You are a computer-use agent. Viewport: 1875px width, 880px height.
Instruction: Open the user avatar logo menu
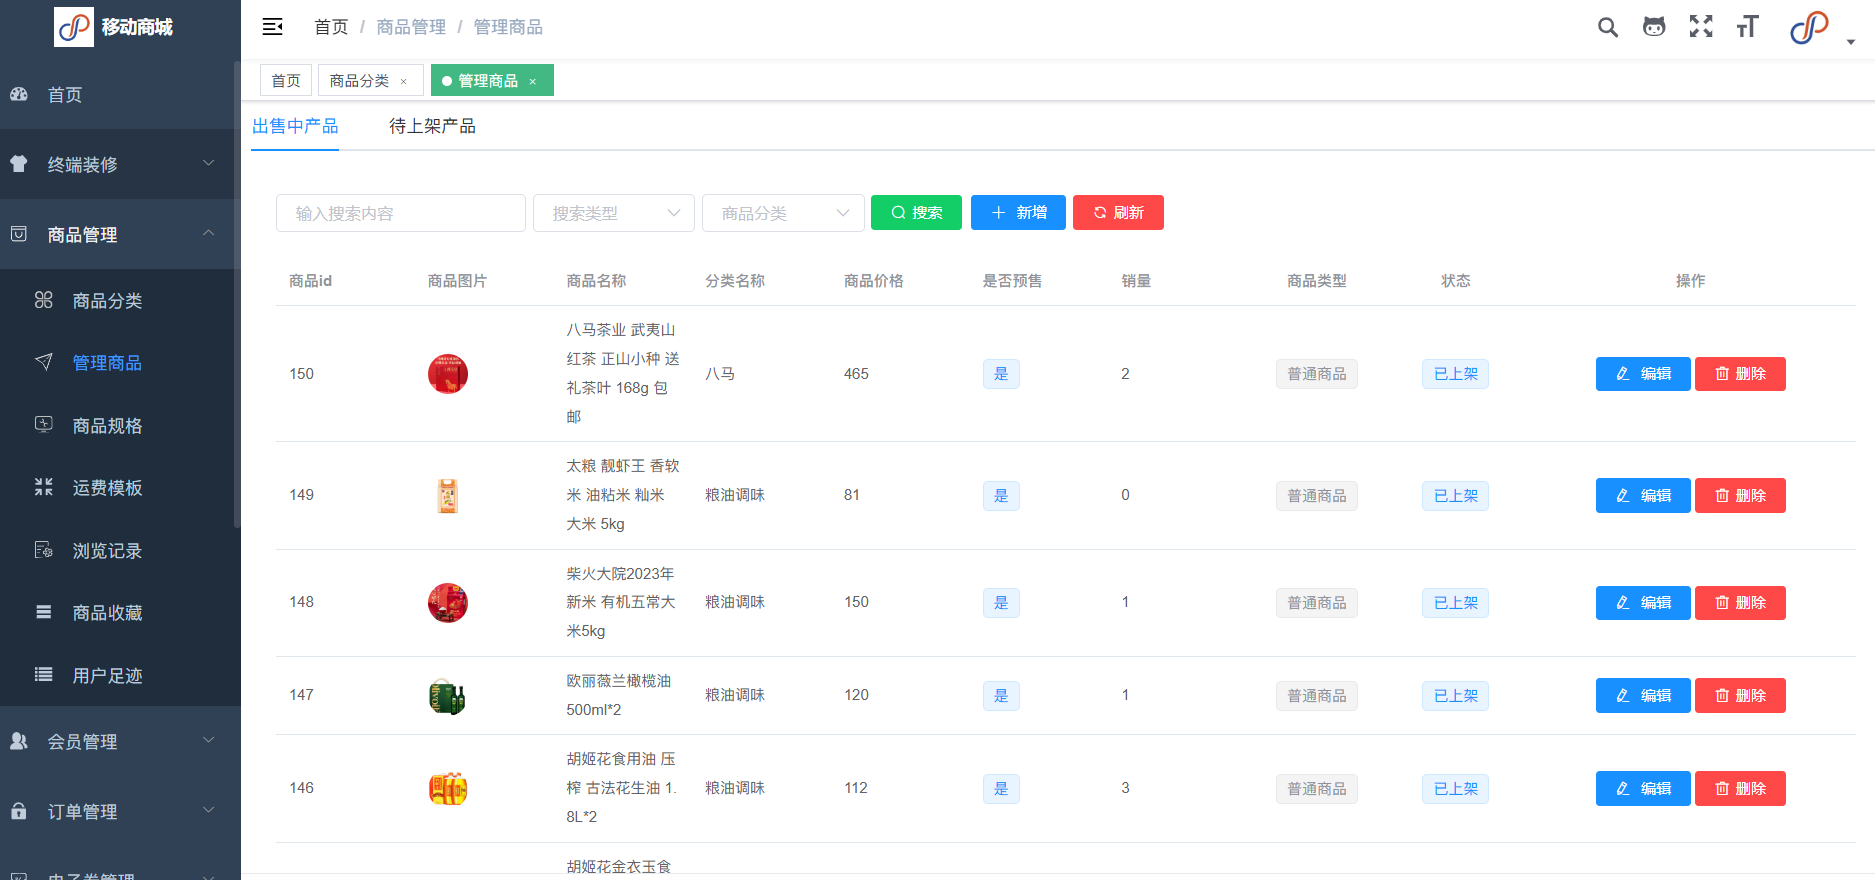(x=1809, y=27)
